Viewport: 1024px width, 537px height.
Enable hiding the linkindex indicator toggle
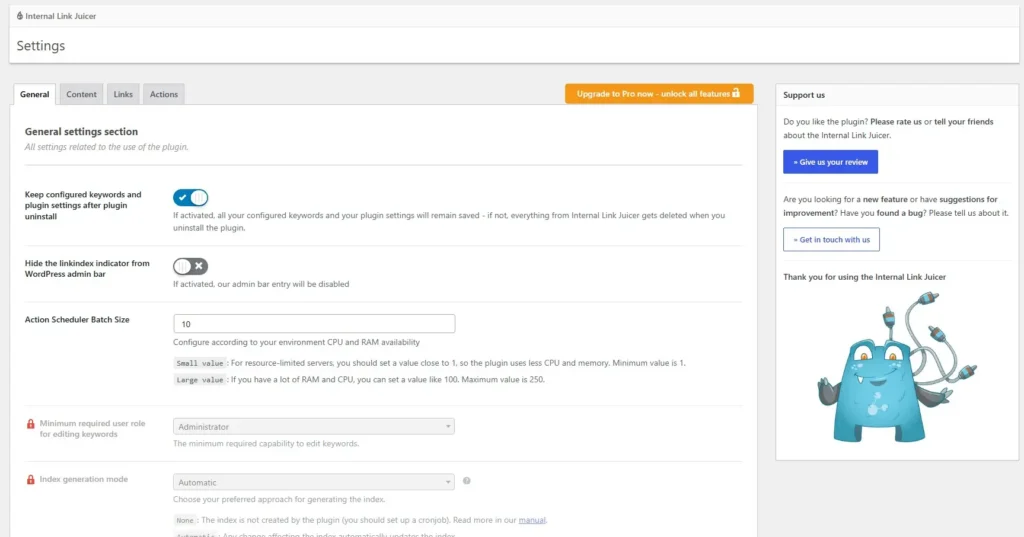[190, 266]
